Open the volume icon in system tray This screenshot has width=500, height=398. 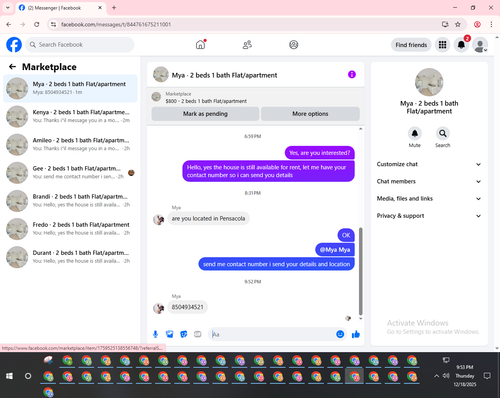pos(446,376)
